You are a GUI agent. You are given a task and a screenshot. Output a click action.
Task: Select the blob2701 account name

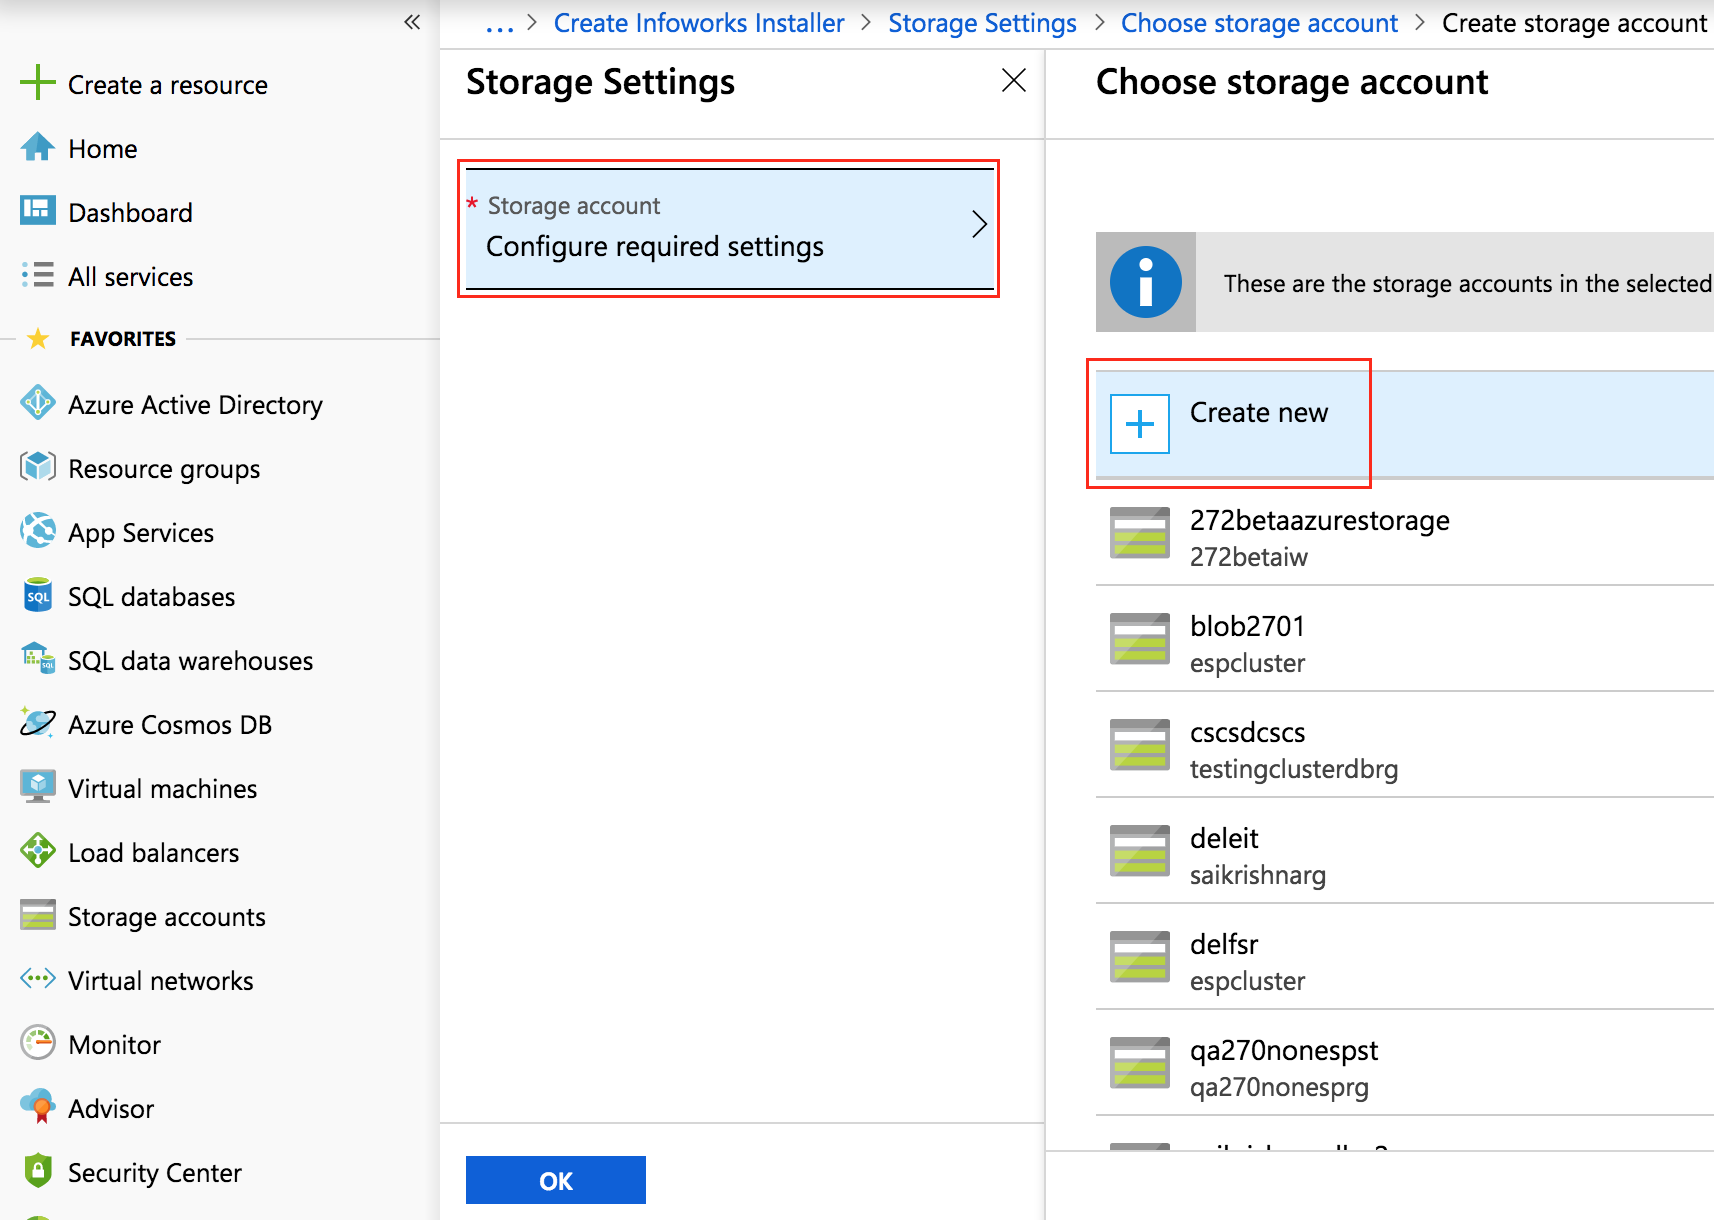(1247, 626)
